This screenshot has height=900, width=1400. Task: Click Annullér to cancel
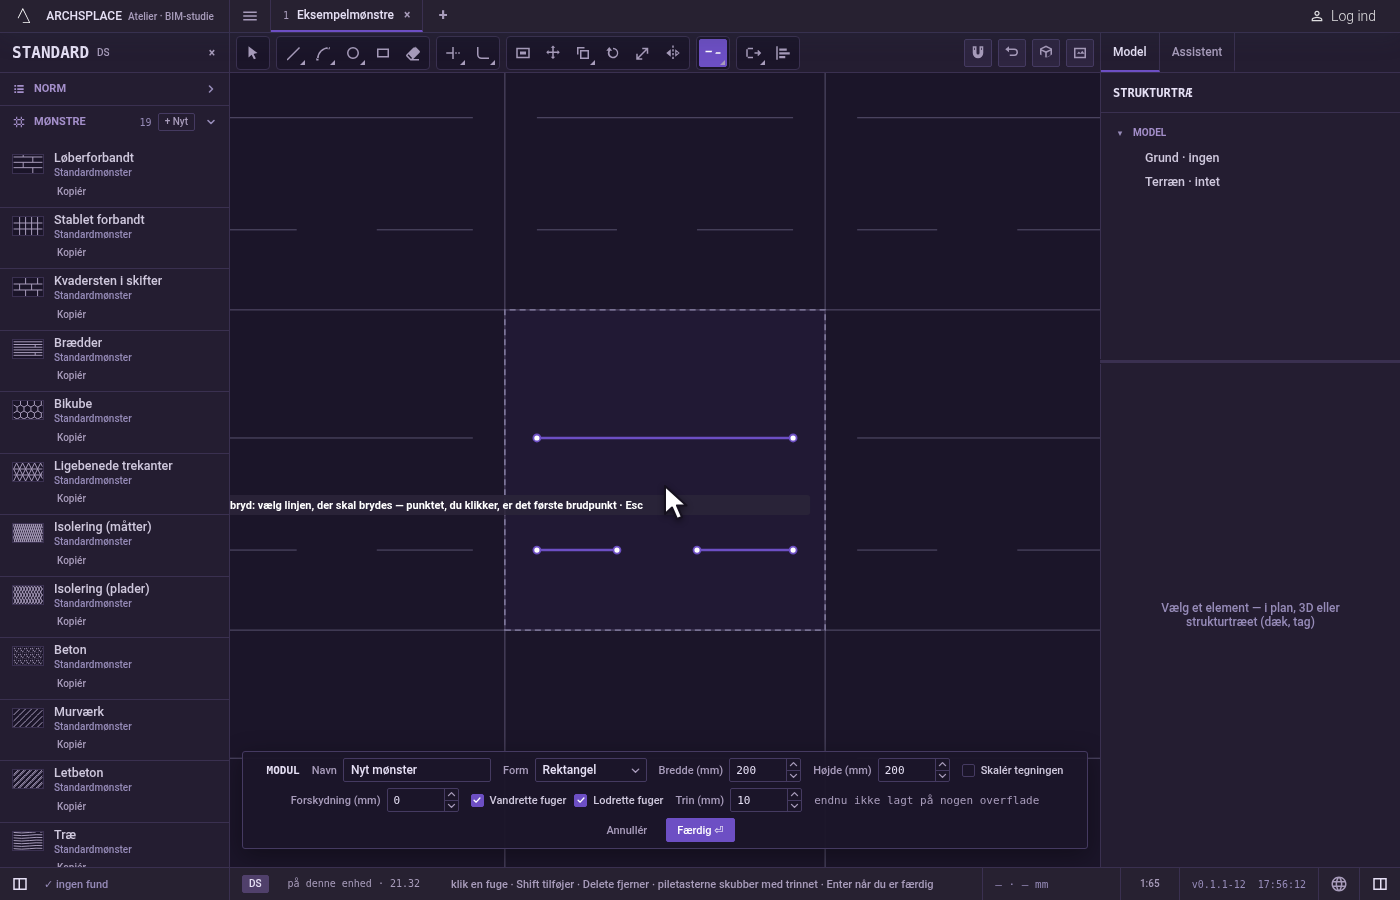click(627, 830)
